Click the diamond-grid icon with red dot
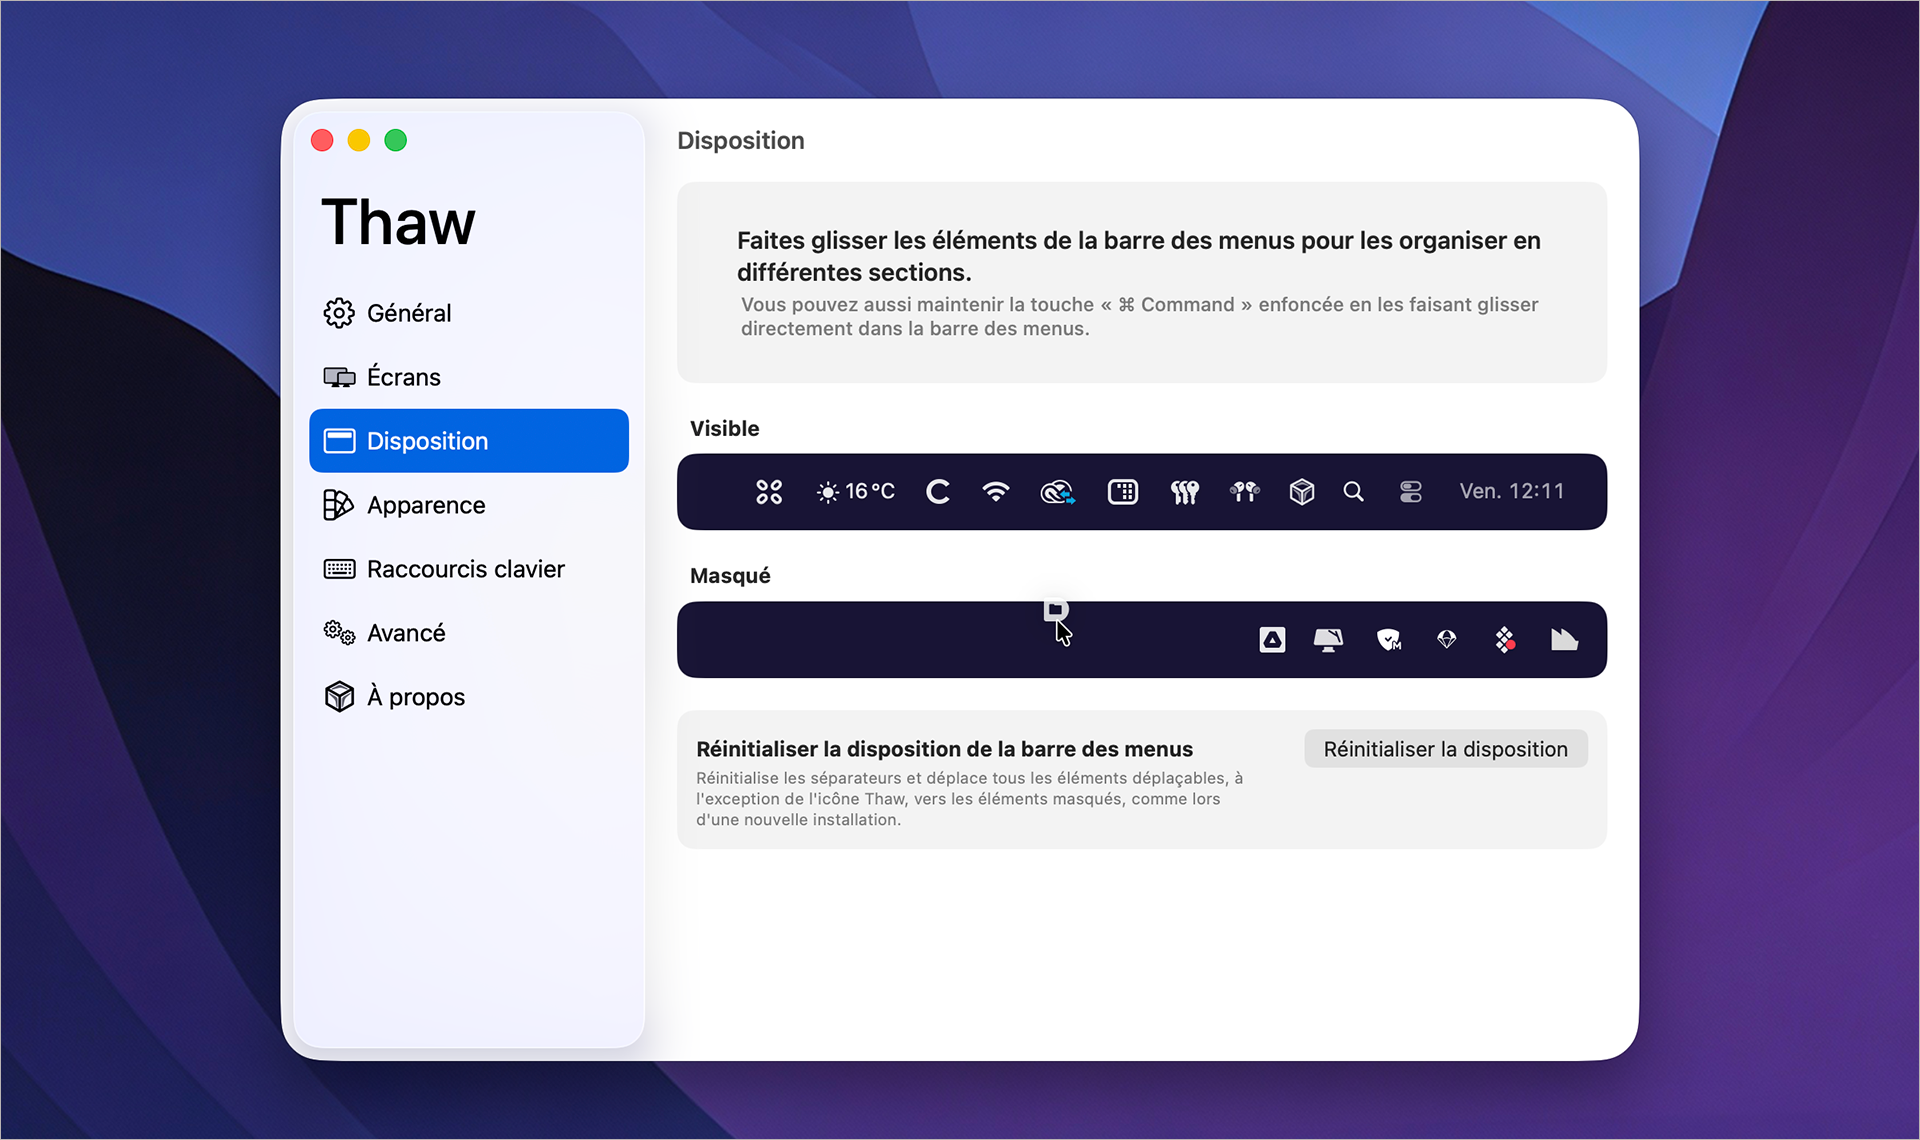Screen dimensions: 1920x1140 pyautogui.click(x=1505, y=640)
